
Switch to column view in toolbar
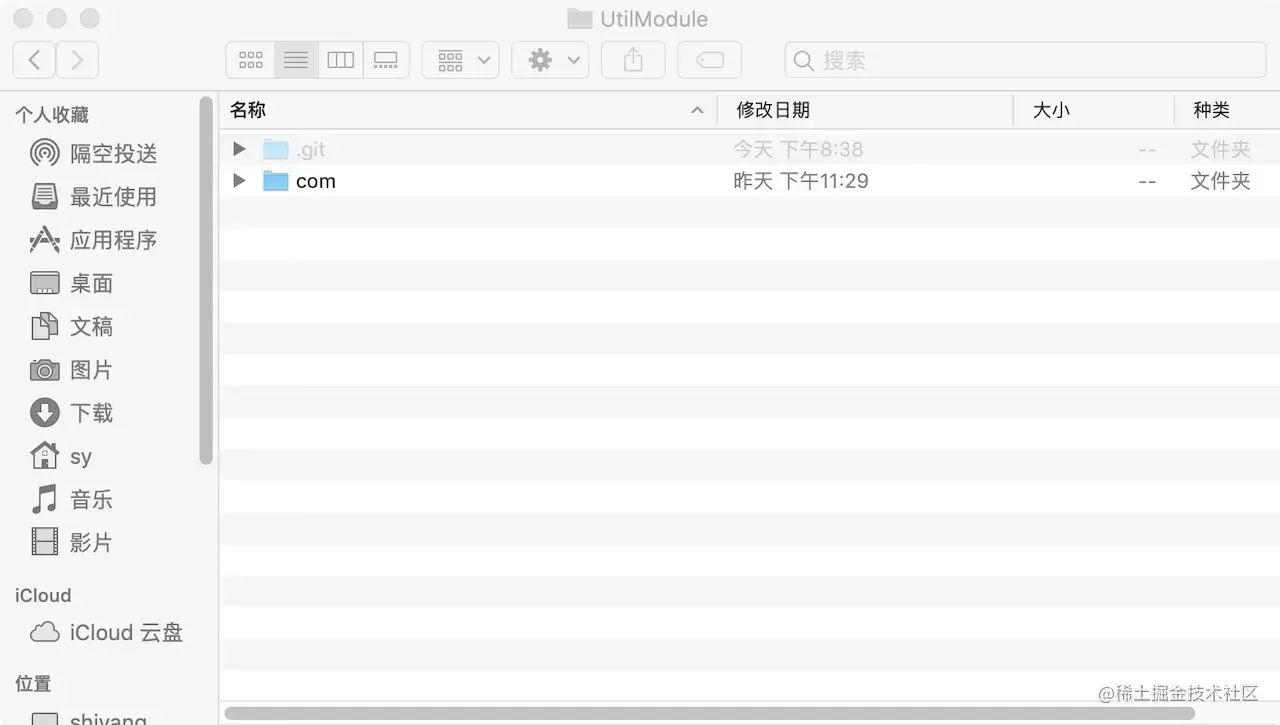click(x=341, y=60)
